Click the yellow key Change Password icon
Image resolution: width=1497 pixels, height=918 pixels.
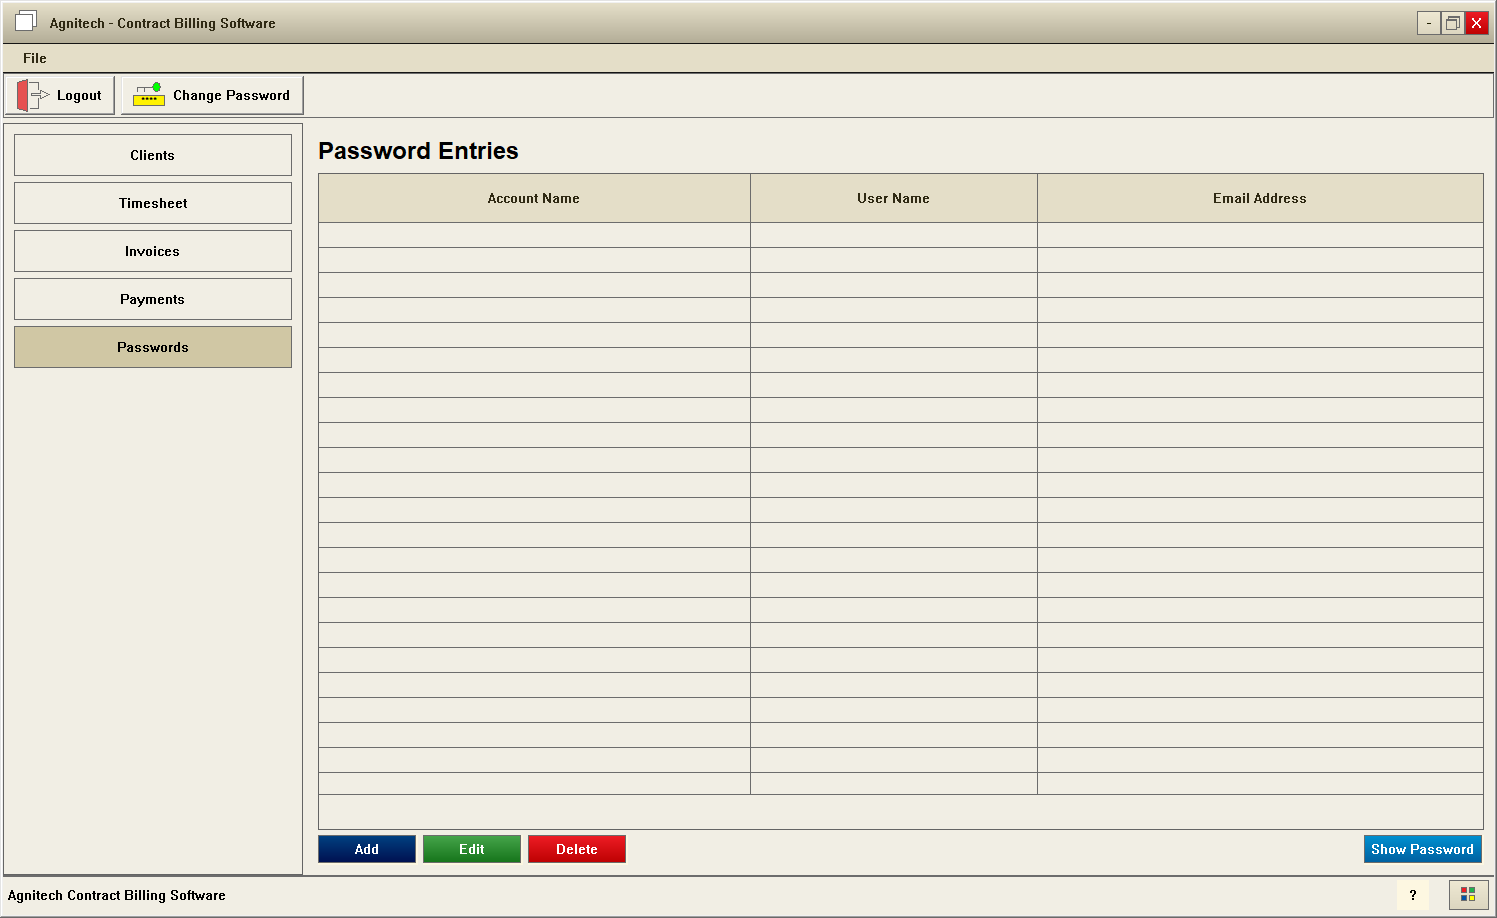click(148, 94)
